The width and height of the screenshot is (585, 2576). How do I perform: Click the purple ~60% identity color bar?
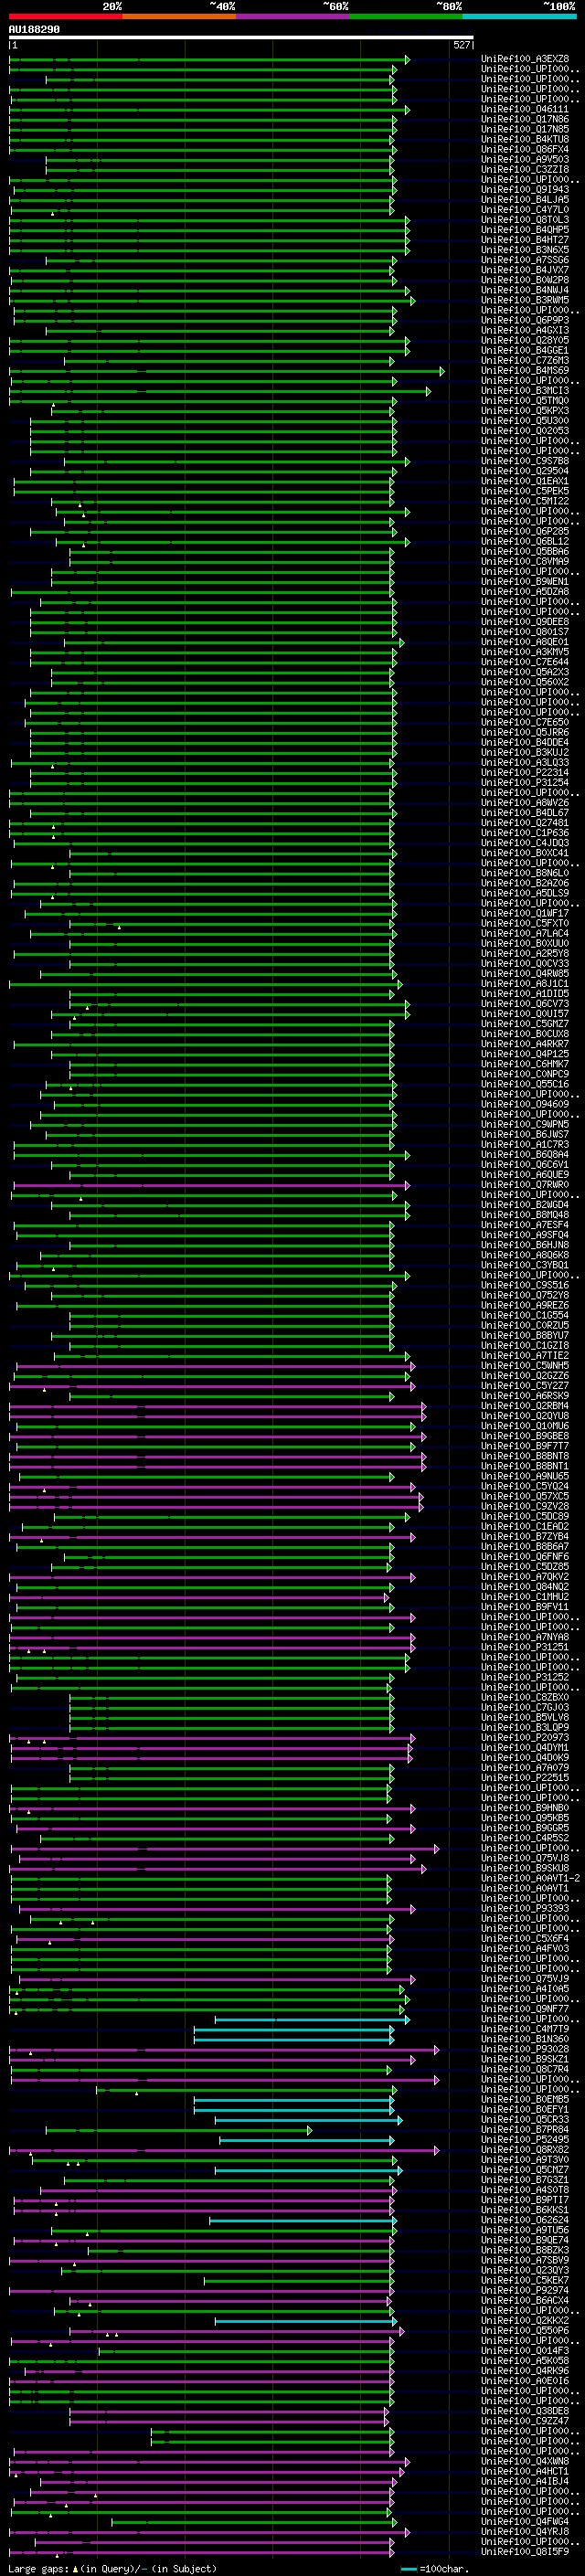tap(292, 16)
